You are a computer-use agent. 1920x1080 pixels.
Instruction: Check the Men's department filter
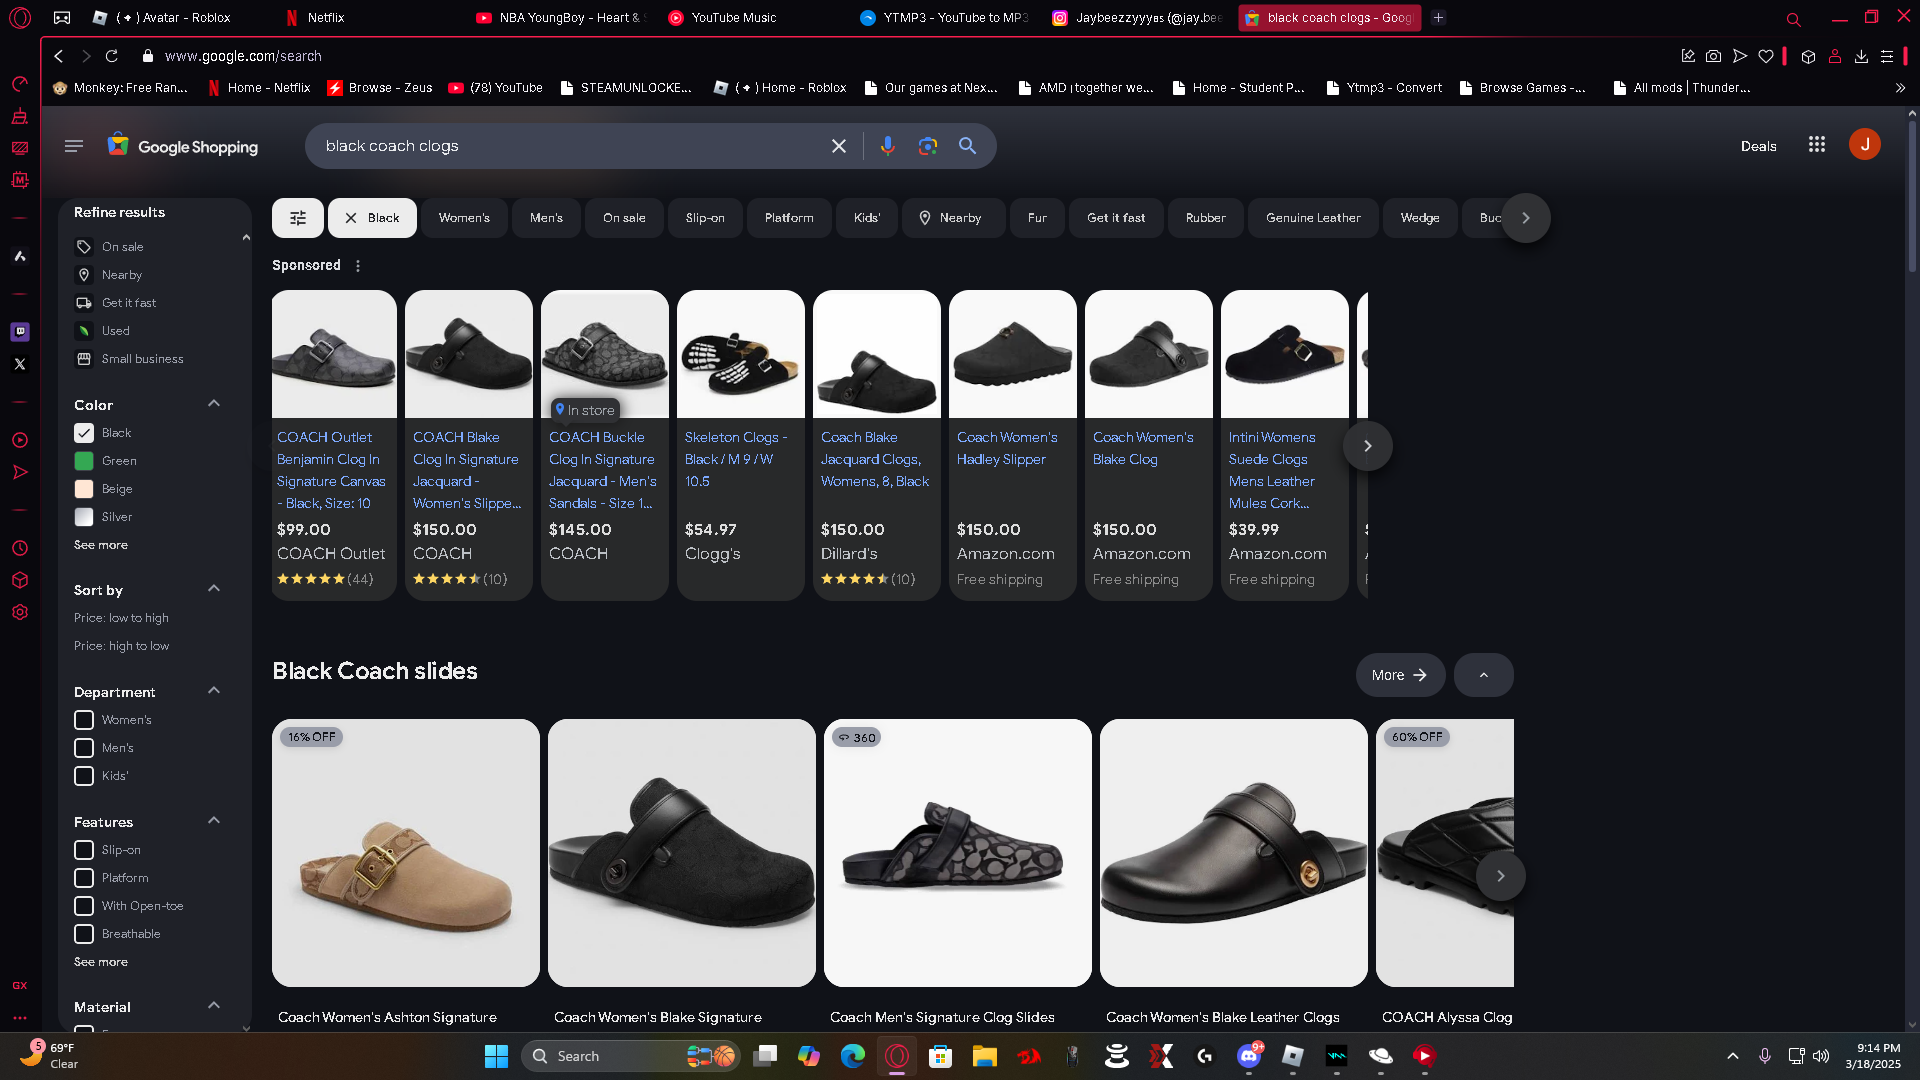point(84,748)
